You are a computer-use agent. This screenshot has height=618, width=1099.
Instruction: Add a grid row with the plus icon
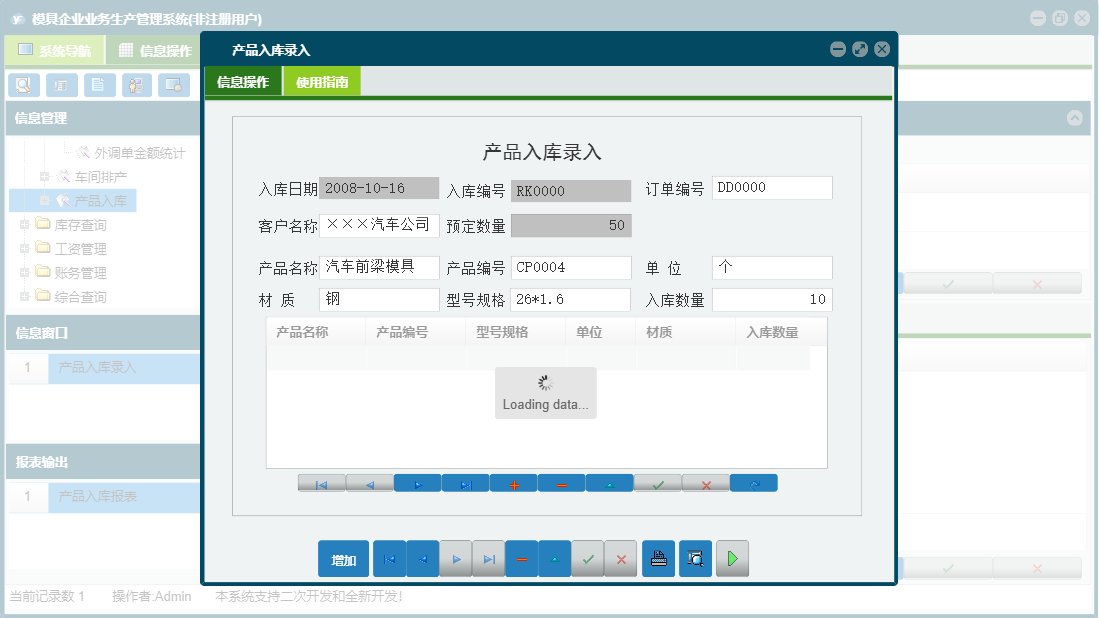click(513, 482)
